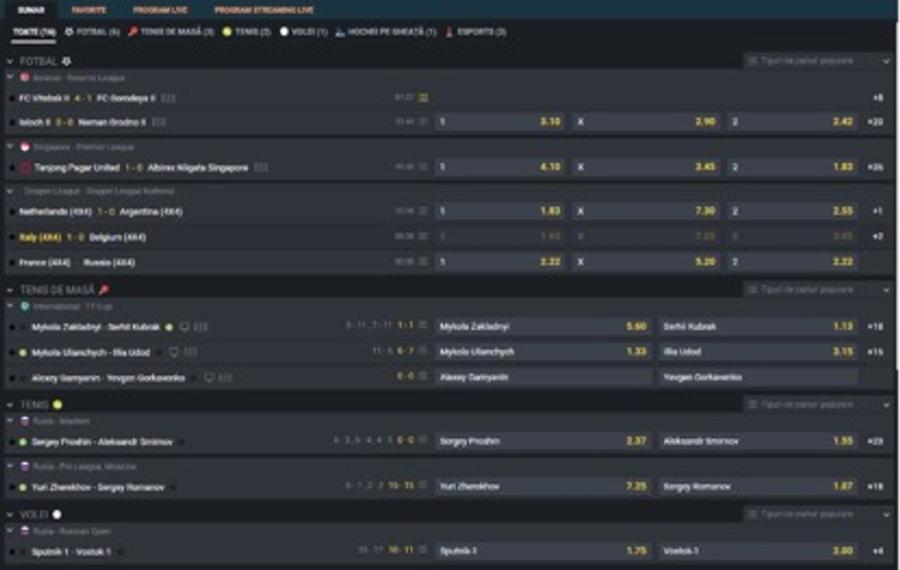
Task: Collapse the Russia Pro League Moscow group
Action: 10,466
